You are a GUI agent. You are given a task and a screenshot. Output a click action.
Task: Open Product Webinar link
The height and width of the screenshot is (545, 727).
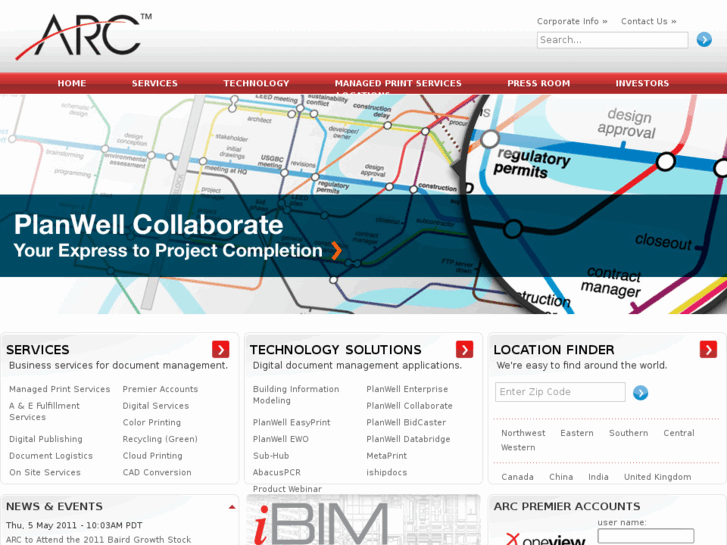(x=287, y=489)
